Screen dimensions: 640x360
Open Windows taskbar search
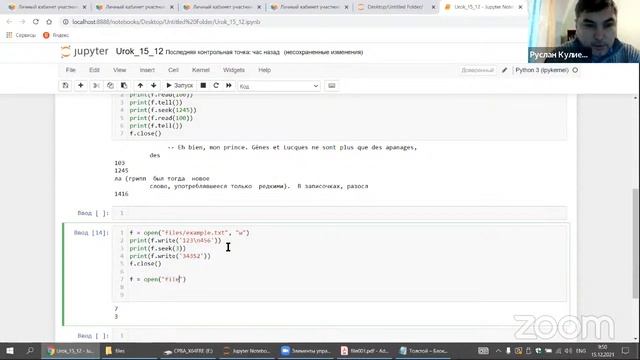[30, 351]
